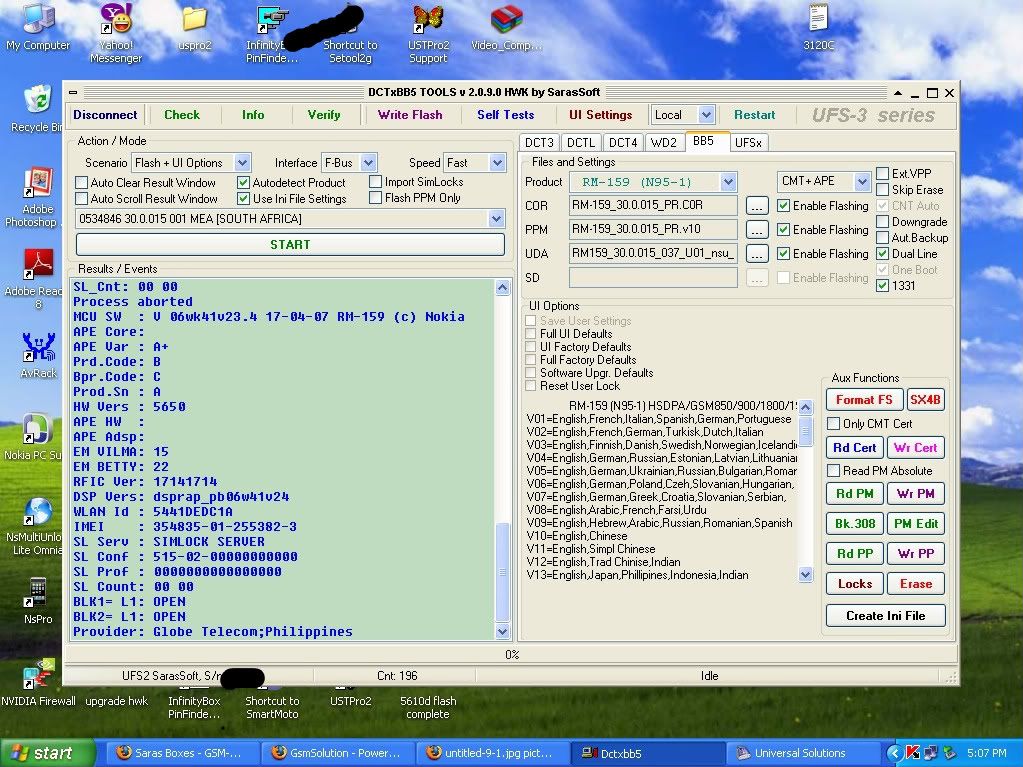Click scroll-down arrow in Results/Events log
The height and width of the screenshot is (767, 1023).
502,631
